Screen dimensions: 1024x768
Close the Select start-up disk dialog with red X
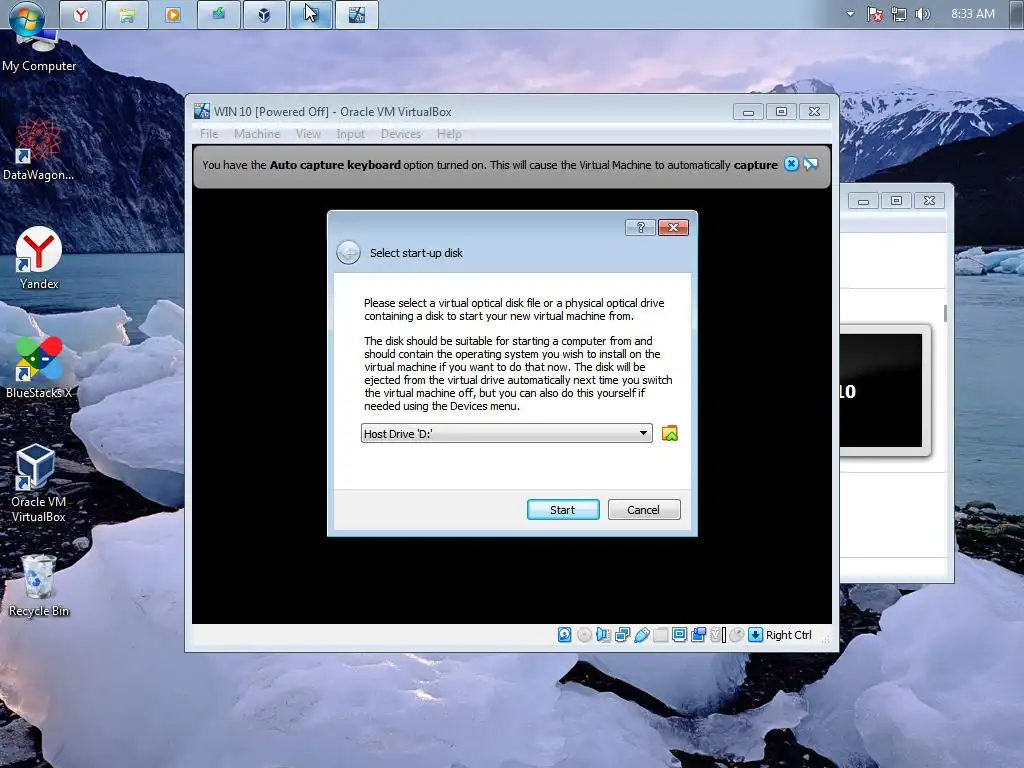(673, 227)
